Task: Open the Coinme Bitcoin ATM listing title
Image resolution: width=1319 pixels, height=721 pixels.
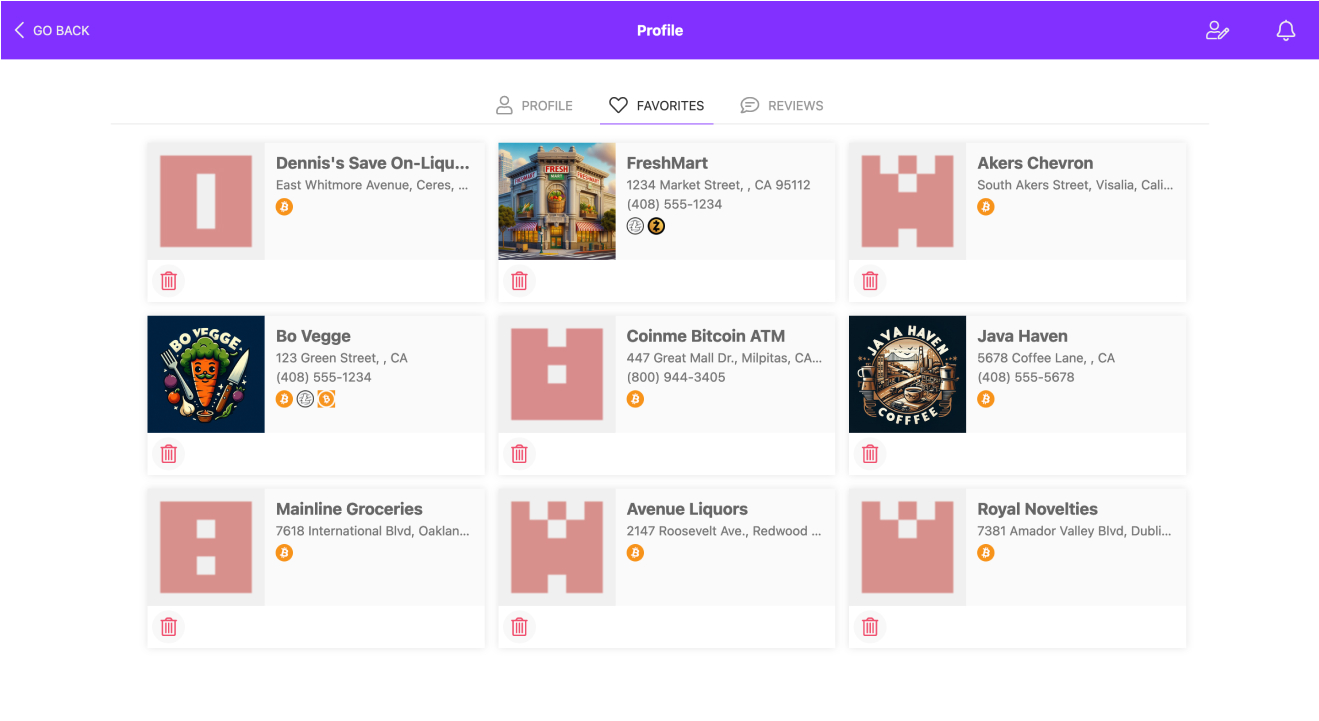Action: pyautogui.click(x=706, y=336)
